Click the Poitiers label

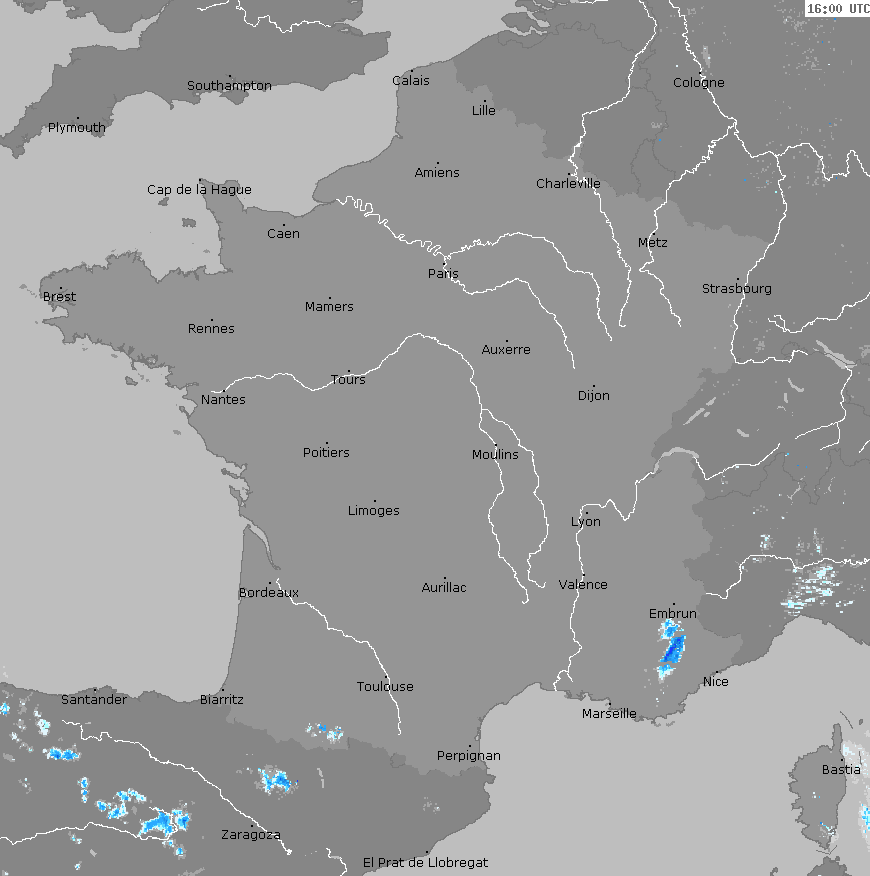(326, 452)
